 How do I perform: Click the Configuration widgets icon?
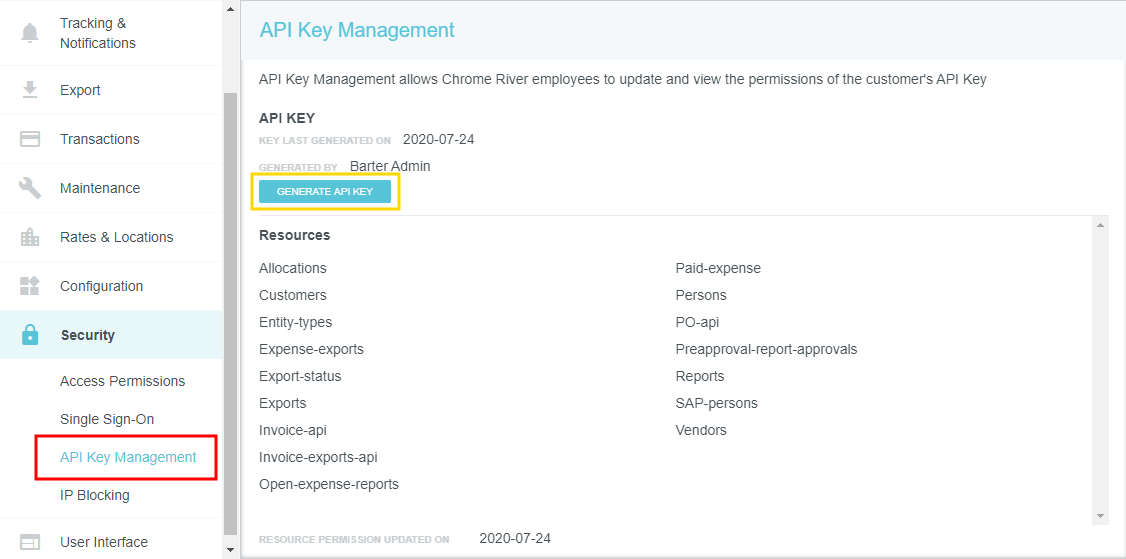click(x=30, y=286)
